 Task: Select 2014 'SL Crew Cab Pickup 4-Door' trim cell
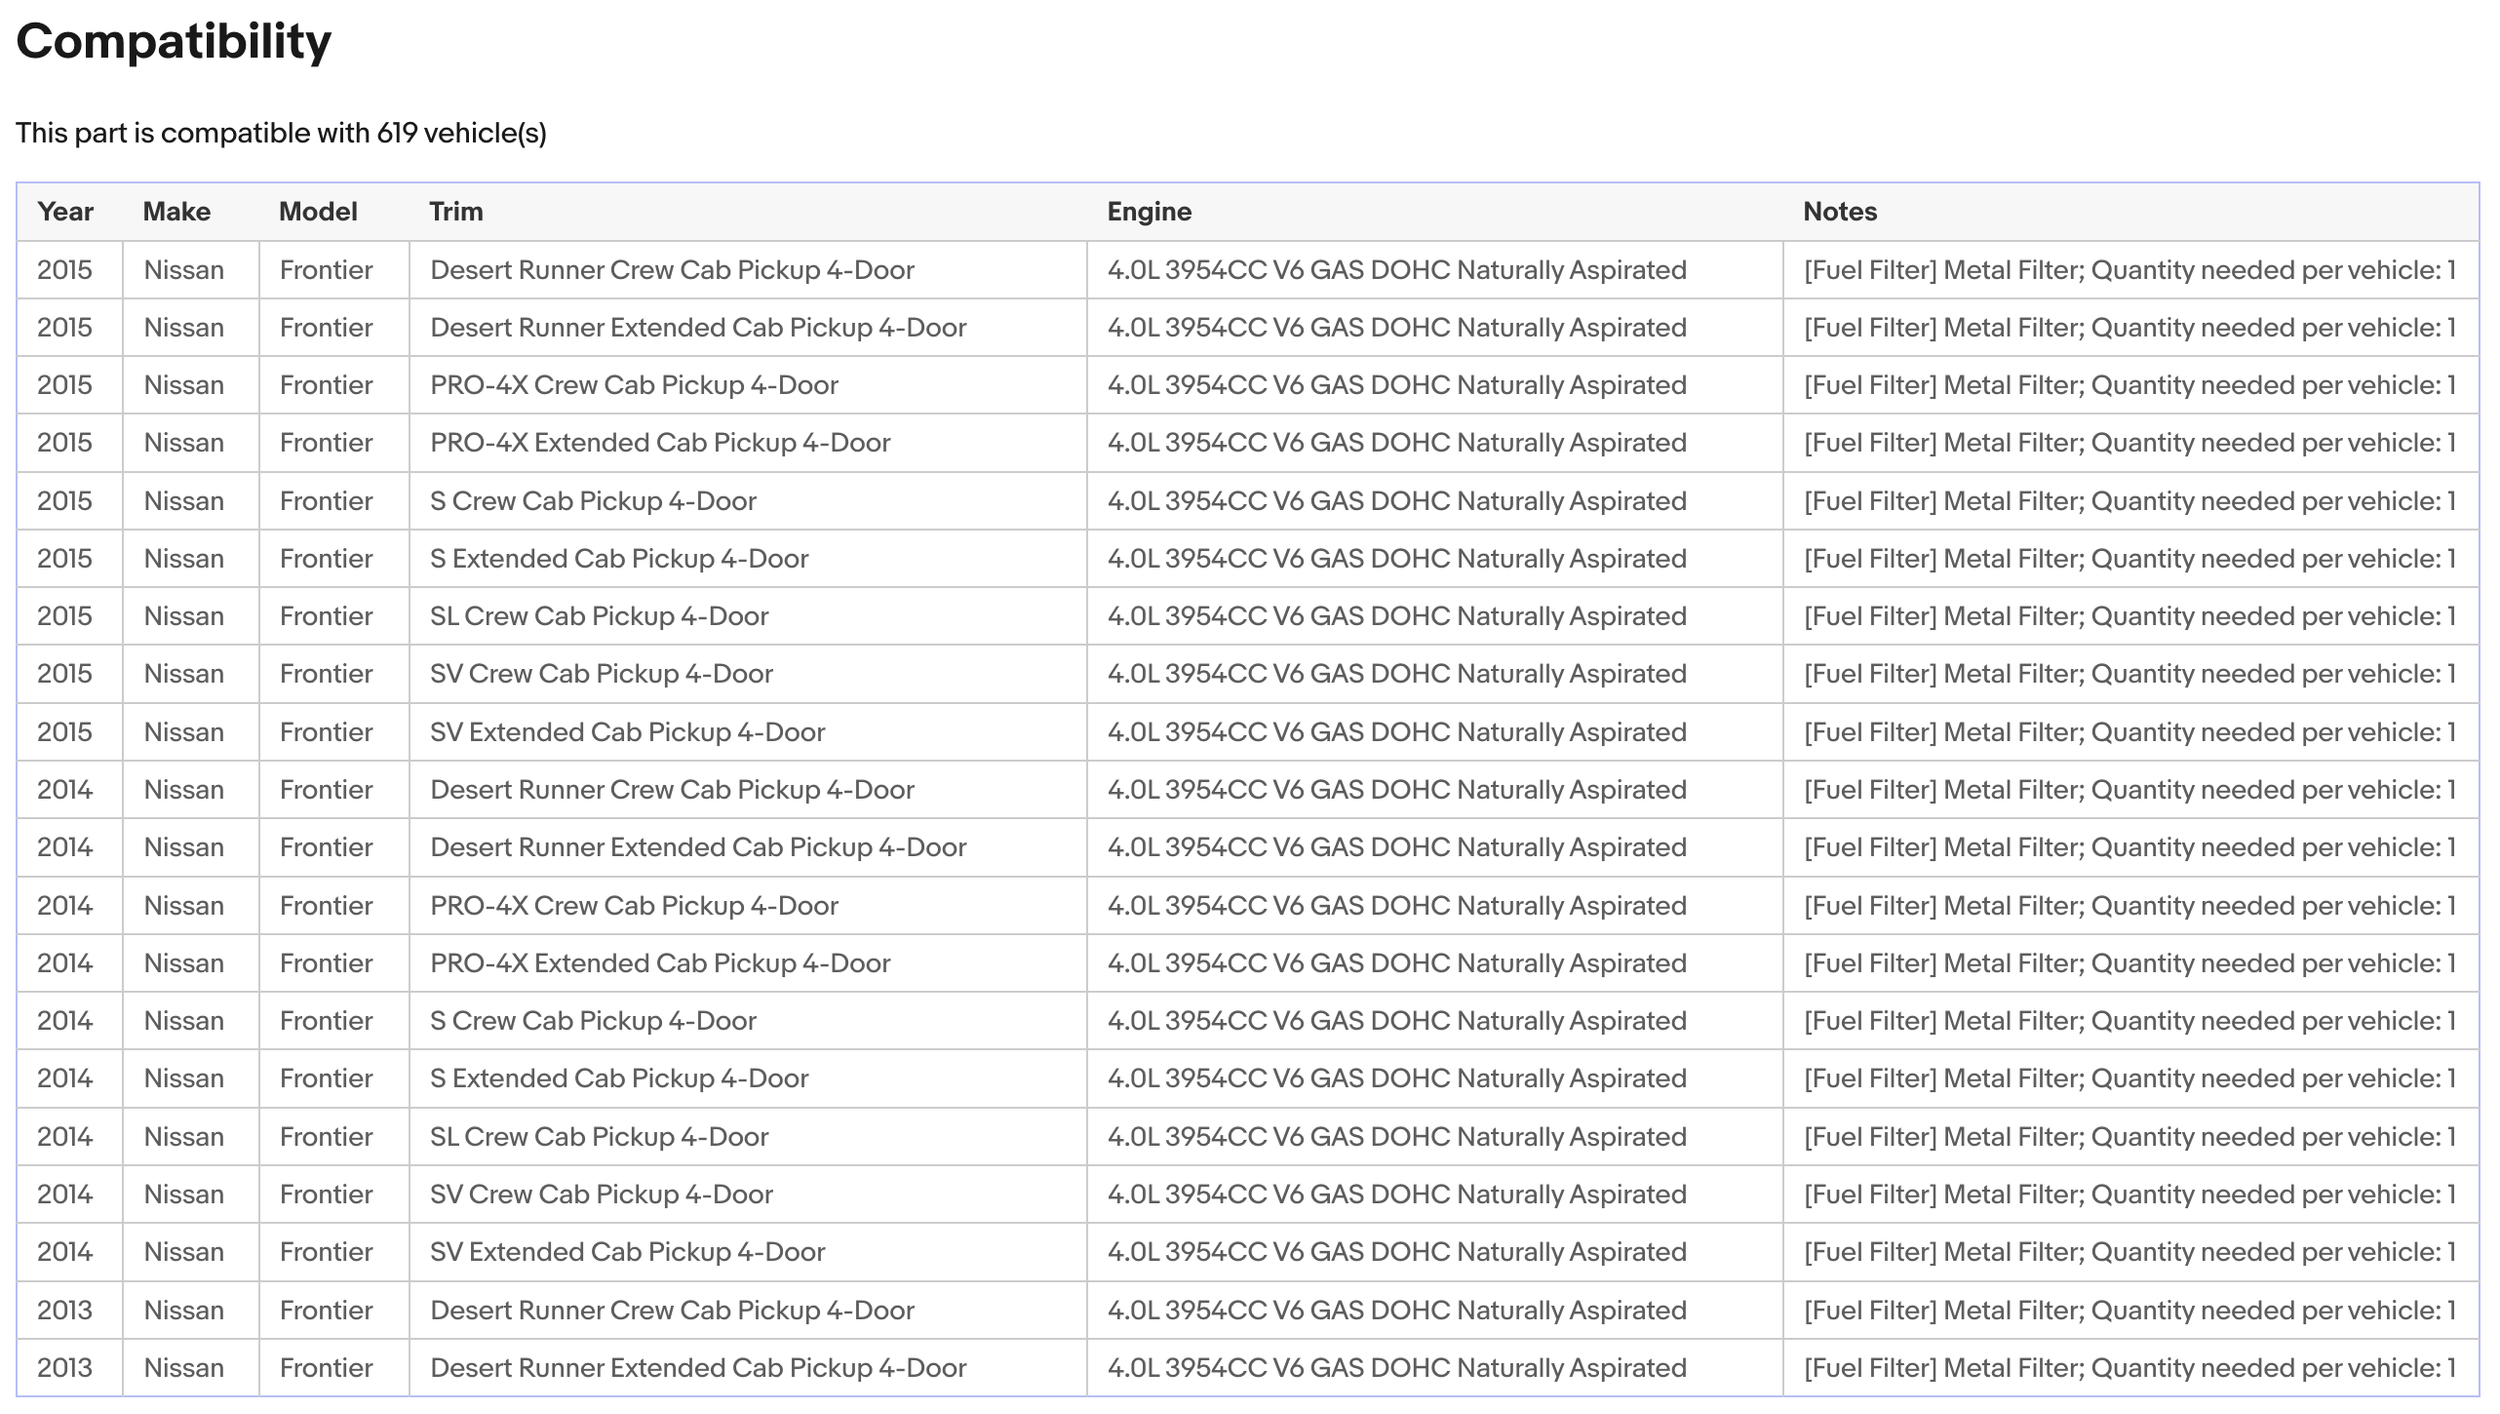point(748,1137)
